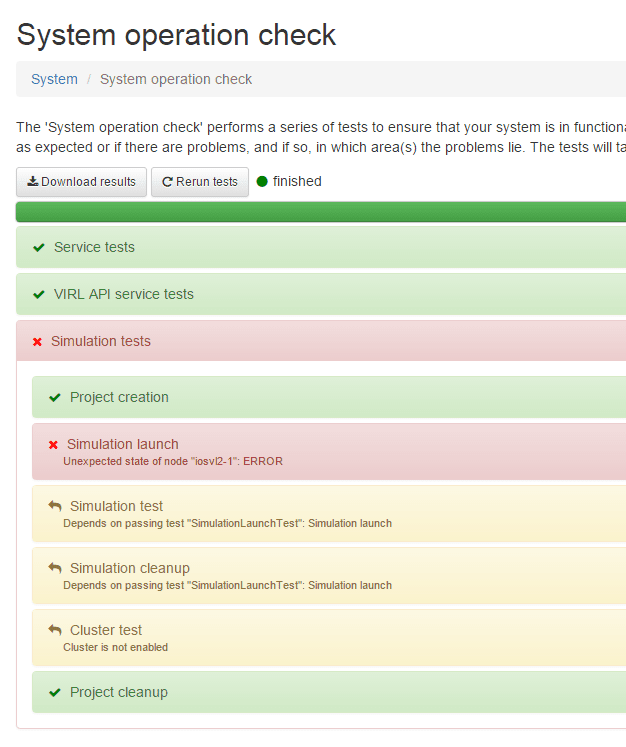
Task: Click the Download results button
Action: [81, 182]
